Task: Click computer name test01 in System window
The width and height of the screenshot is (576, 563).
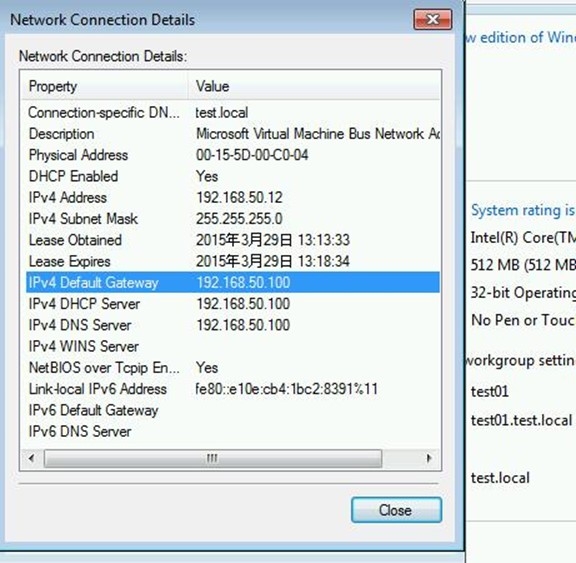Action: point(490,391)
